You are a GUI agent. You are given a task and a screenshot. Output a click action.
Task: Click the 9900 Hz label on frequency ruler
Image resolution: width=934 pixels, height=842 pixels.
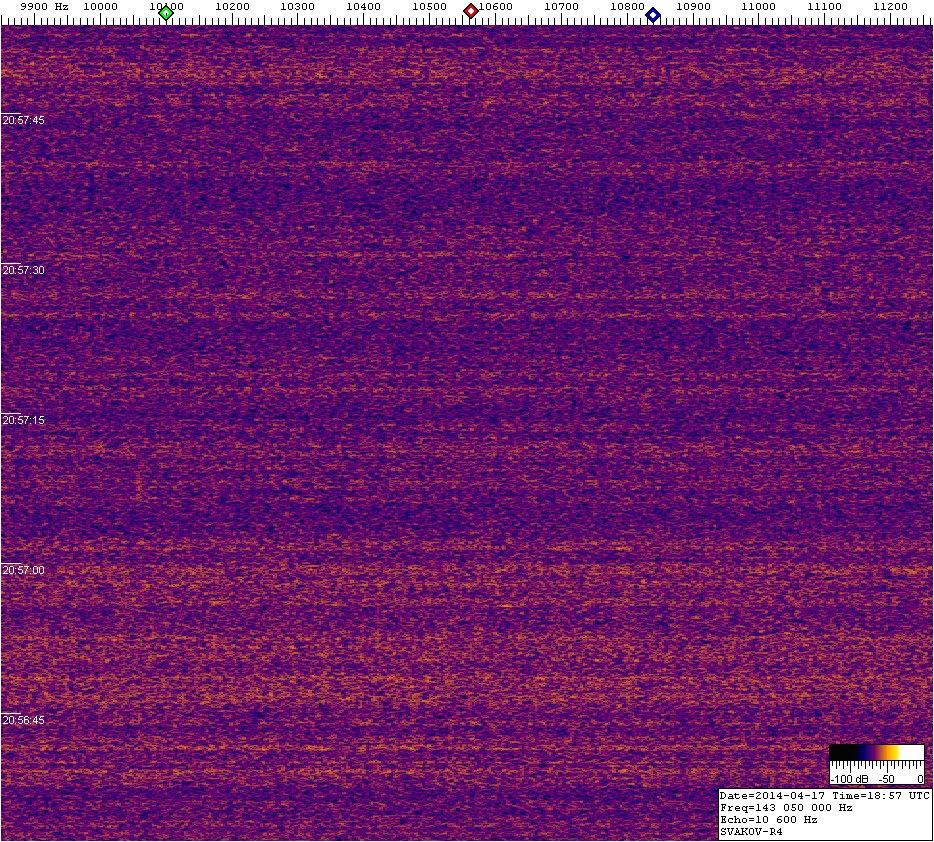pos(44,6)
